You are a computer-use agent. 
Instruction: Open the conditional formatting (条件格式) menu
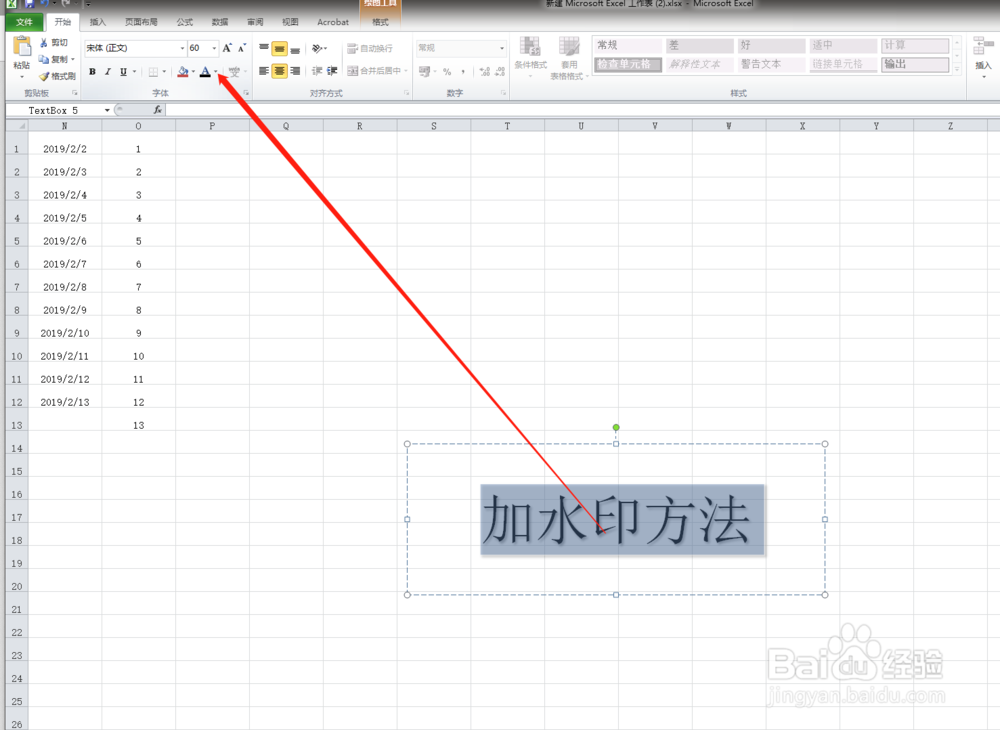[x=530, y=60]
